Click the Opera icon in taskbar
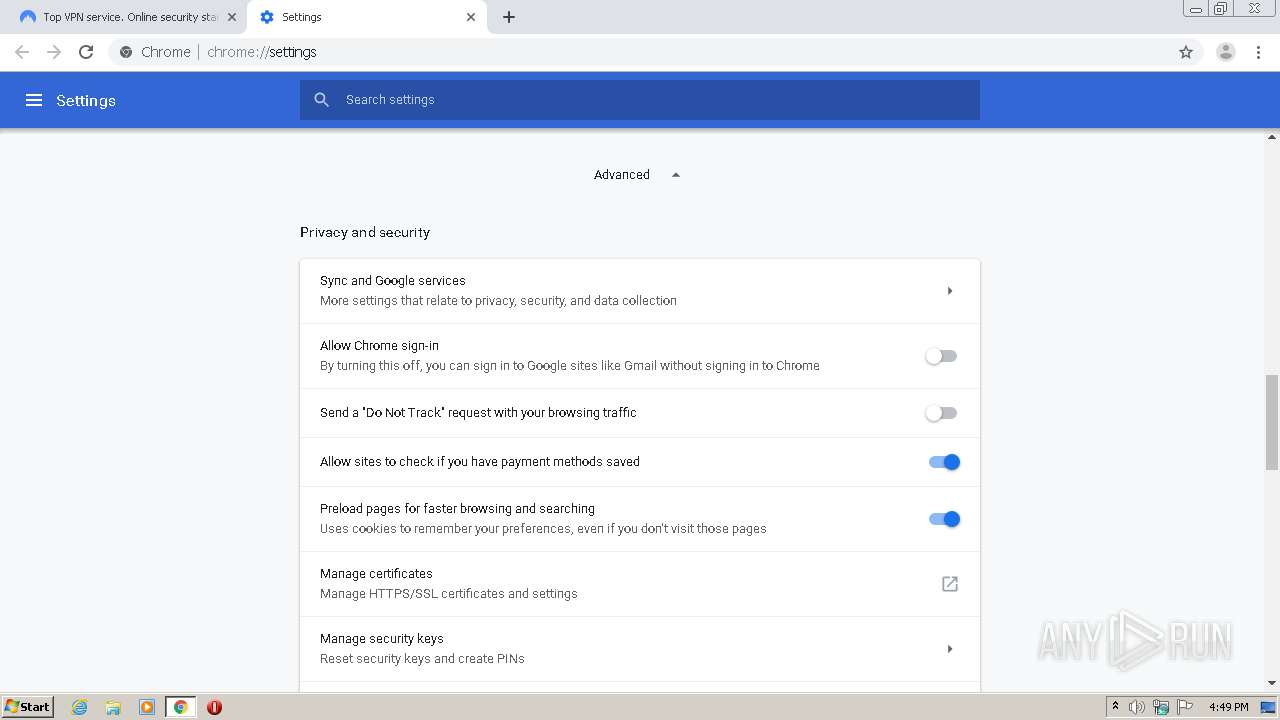 pyautogui.click(x=214, y=707)
